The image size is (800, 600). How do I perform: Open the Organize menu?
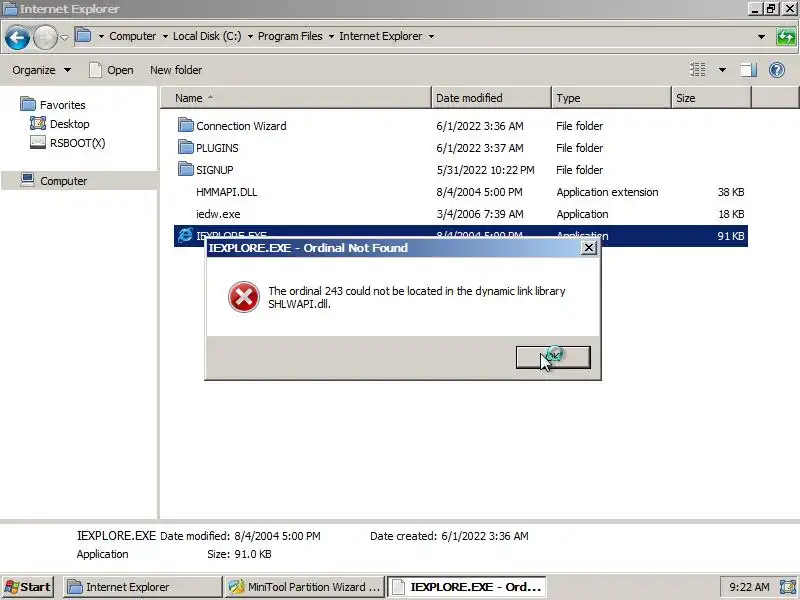41,70
